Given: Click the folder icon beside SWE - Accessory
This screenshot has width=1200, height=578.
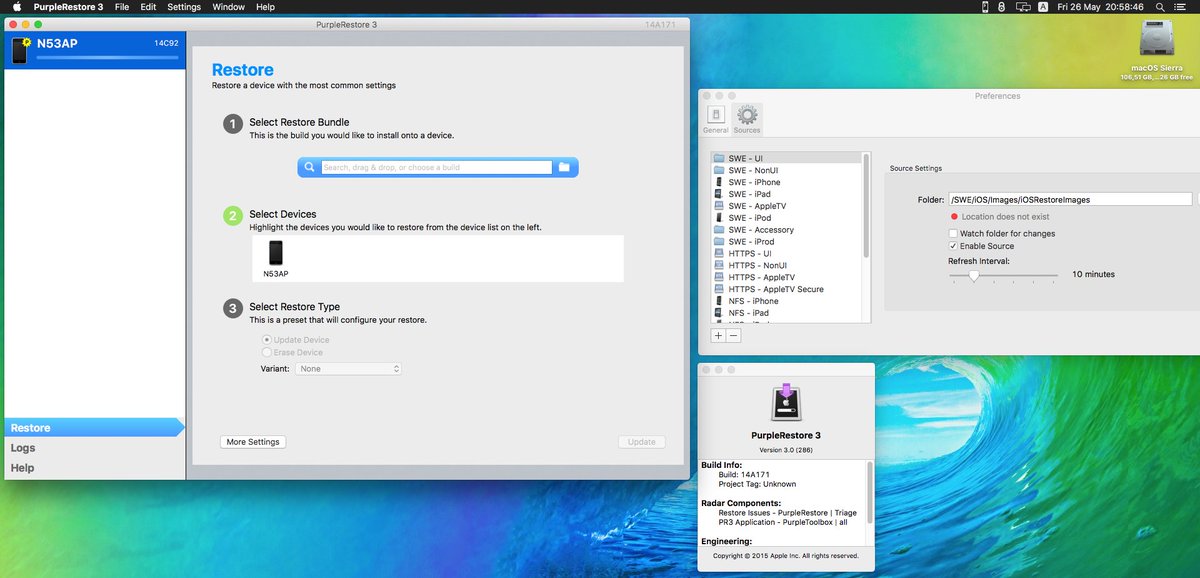Looking at the screenshot, I should point(719,229).
